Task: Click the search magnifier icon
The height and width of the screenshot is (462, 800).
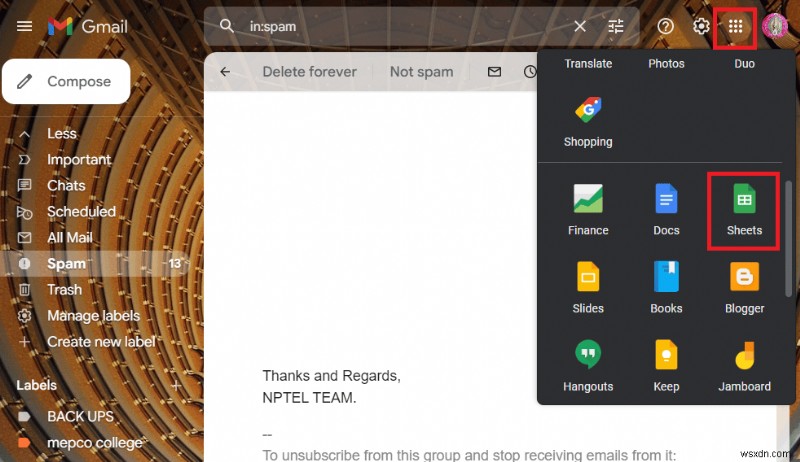Action: [x=227, y=26]
